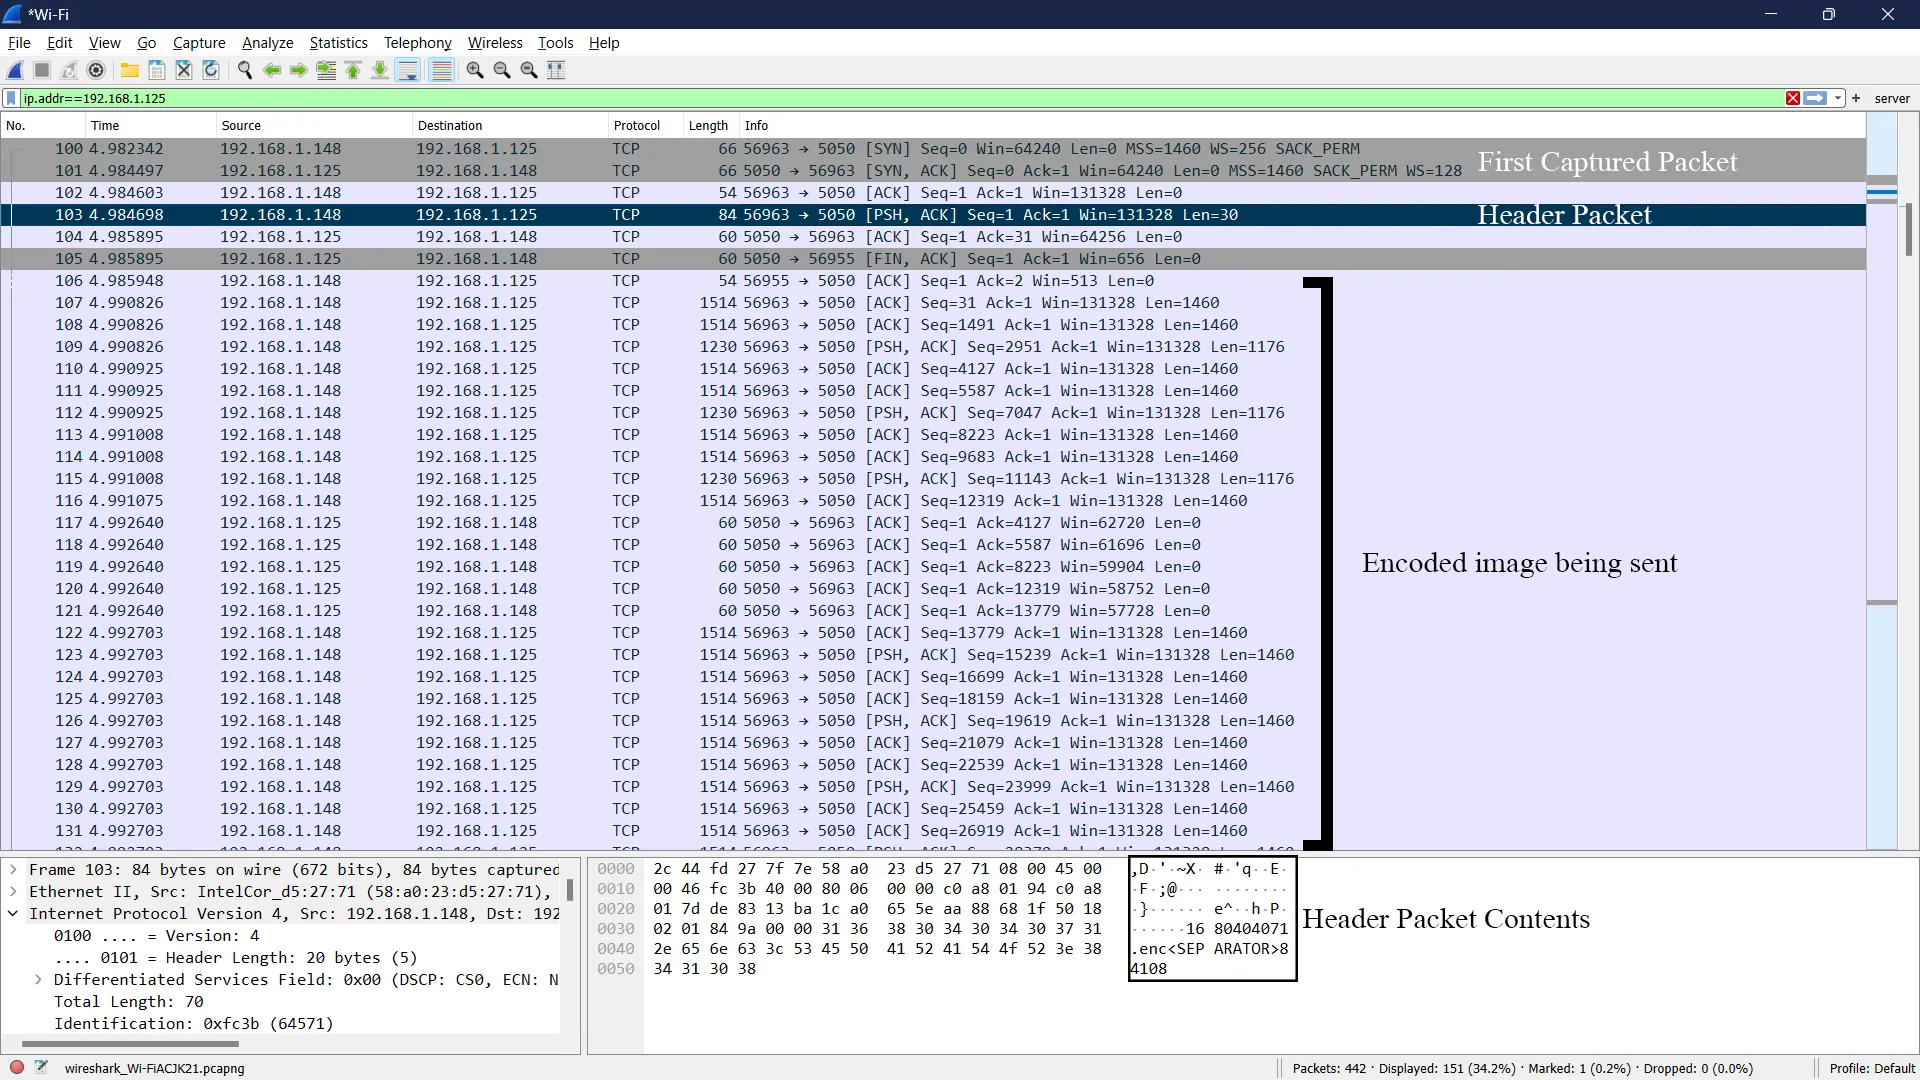Go to specified packet icon
This screenshot has width=1920, height=1080.
(326, 70)
